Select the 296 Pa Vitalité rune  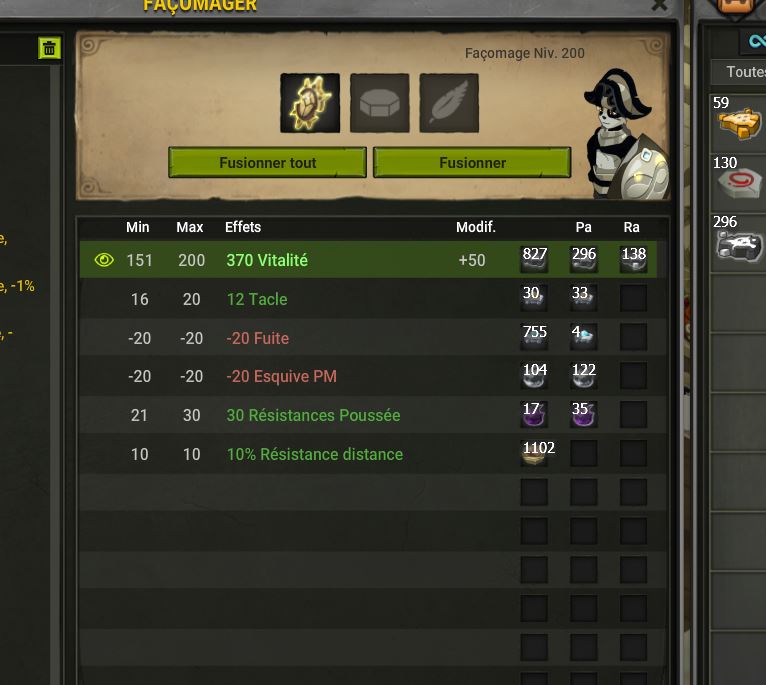point(583,259)
